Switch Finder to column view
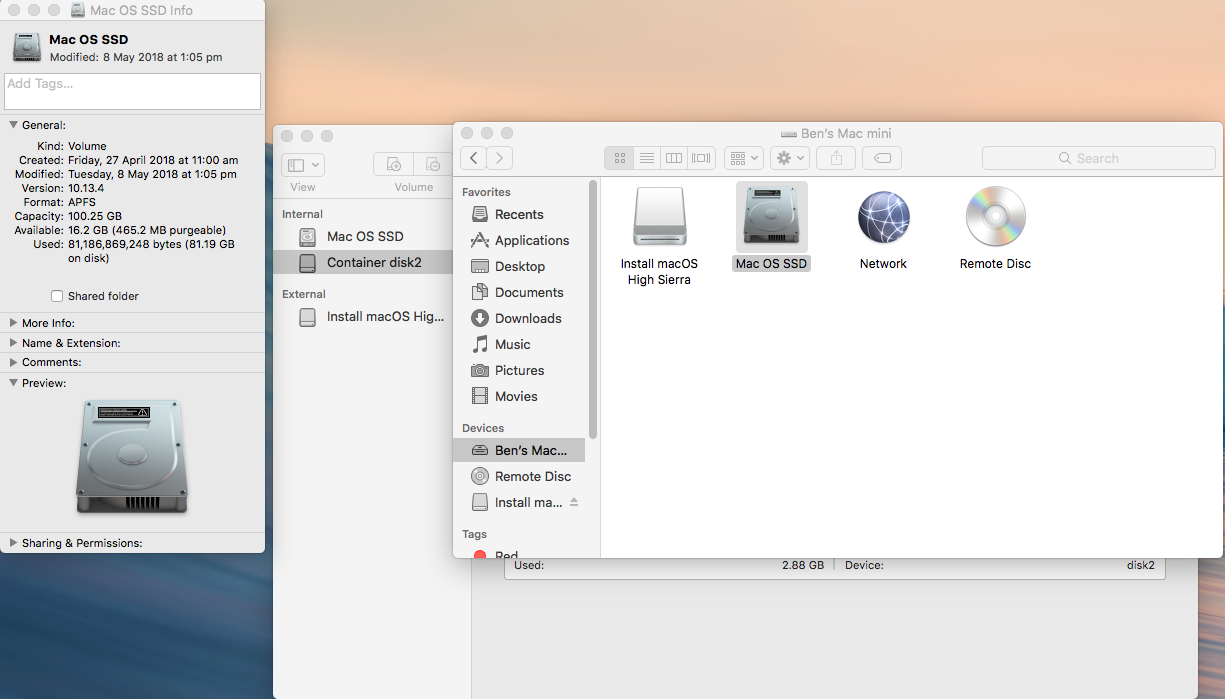This screenshot has width=1225, height=699. pos(674,158)
